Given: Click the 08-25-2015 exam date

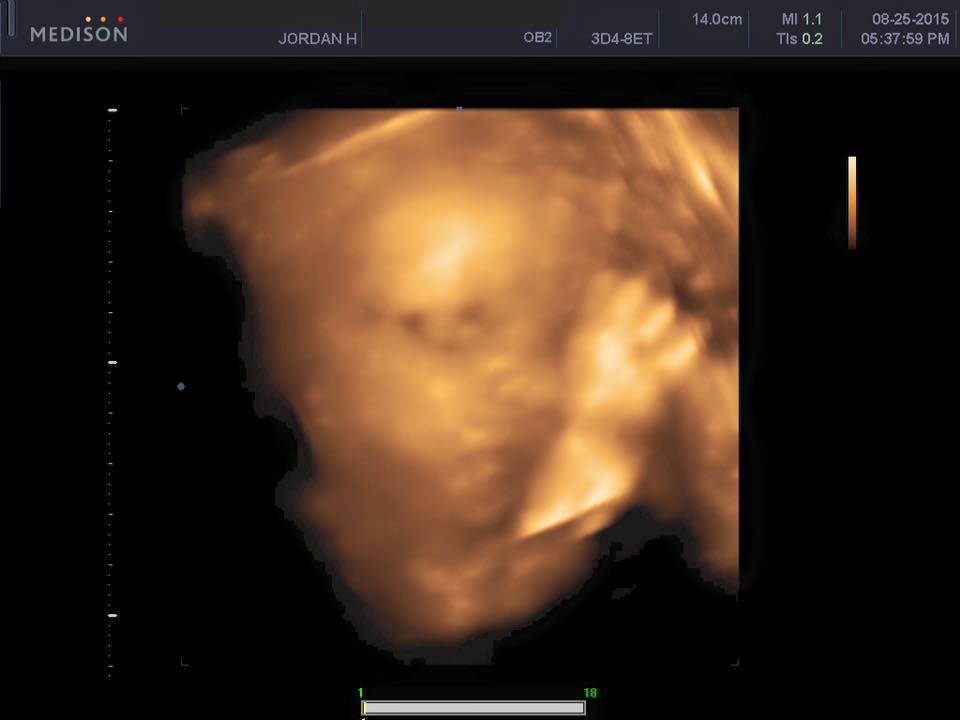Looking at the screenshot, I should [x=909, y=19].
